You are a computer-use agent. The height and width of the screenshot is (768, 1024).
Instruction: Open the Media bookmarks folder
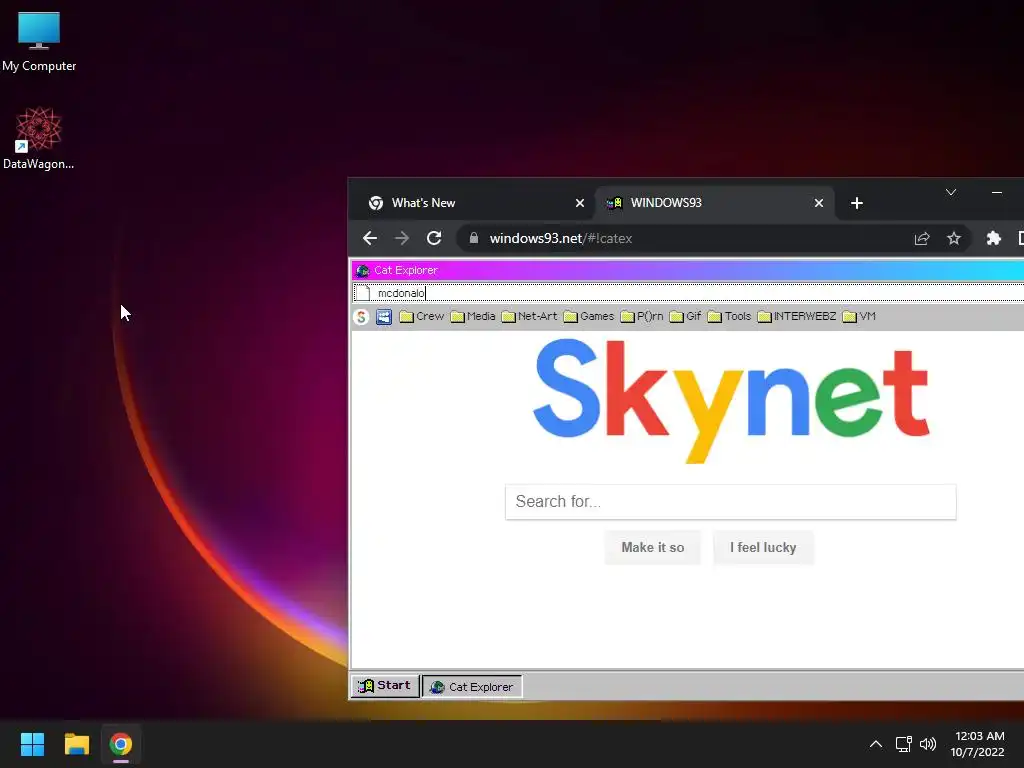pos(473,317)
